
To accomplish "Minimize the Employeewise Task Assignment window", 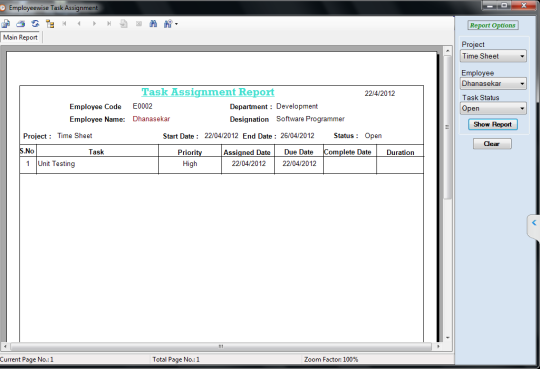I will tap(490, 5).
